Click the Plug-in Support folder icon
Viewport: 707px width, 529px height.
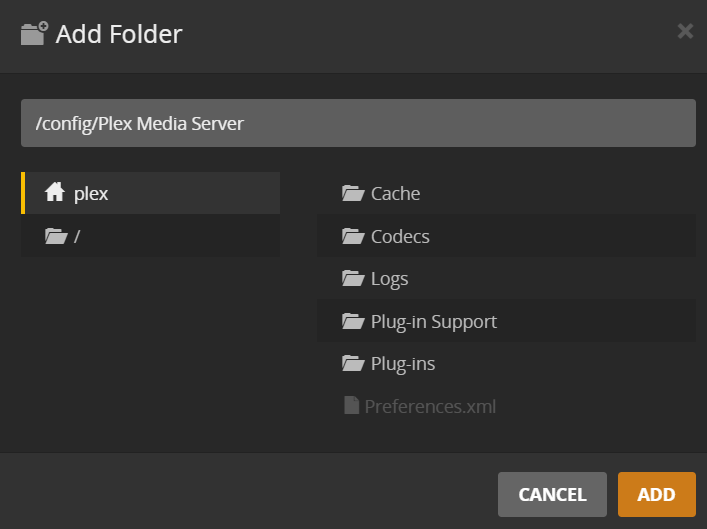coord(353,321)
